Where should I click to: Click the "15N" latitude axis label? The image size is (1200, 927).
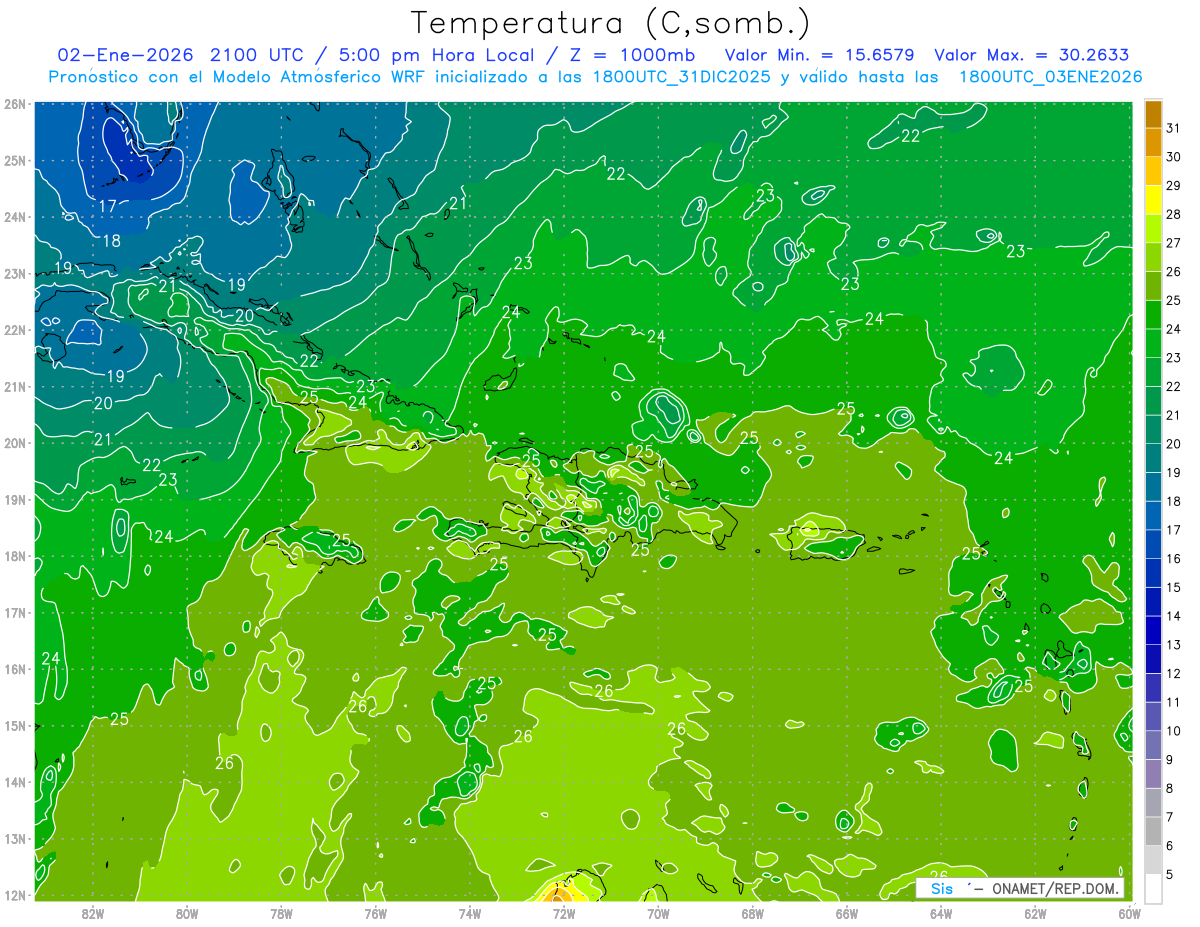[x=14, y=725]
